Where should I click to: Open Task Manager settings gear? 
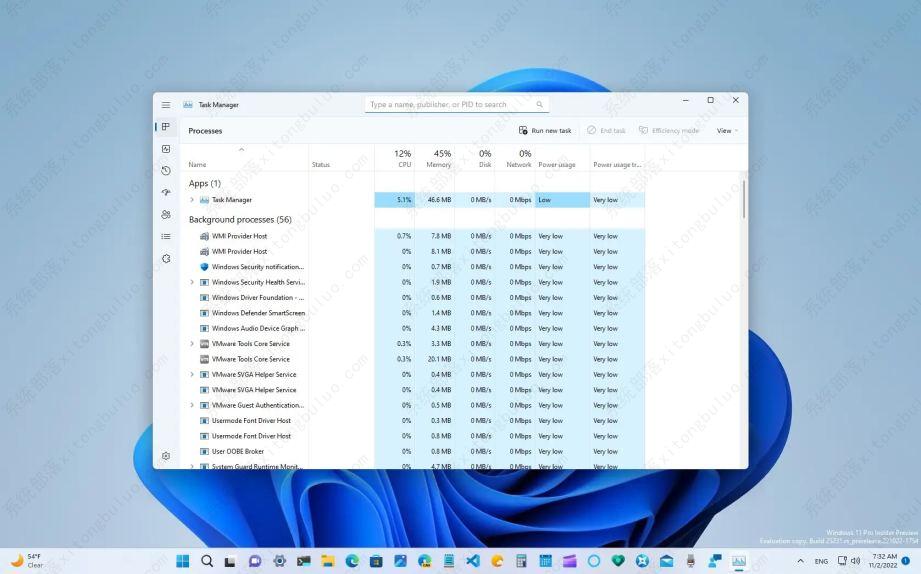point(166,456)
